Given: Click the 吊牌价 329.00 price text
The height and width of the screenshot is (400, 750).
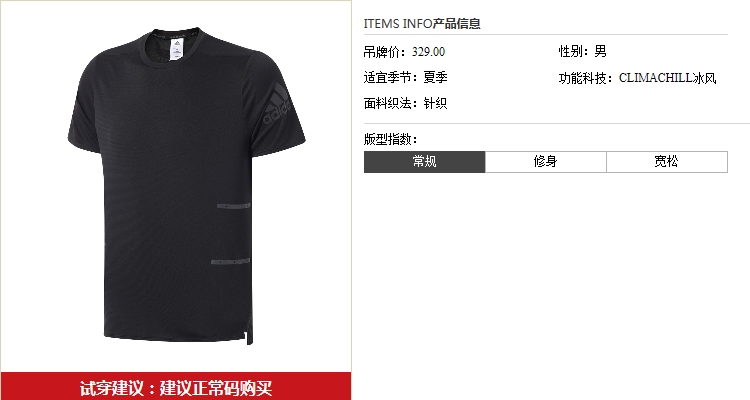Looking at the screenshot, I should click(404, 52).
